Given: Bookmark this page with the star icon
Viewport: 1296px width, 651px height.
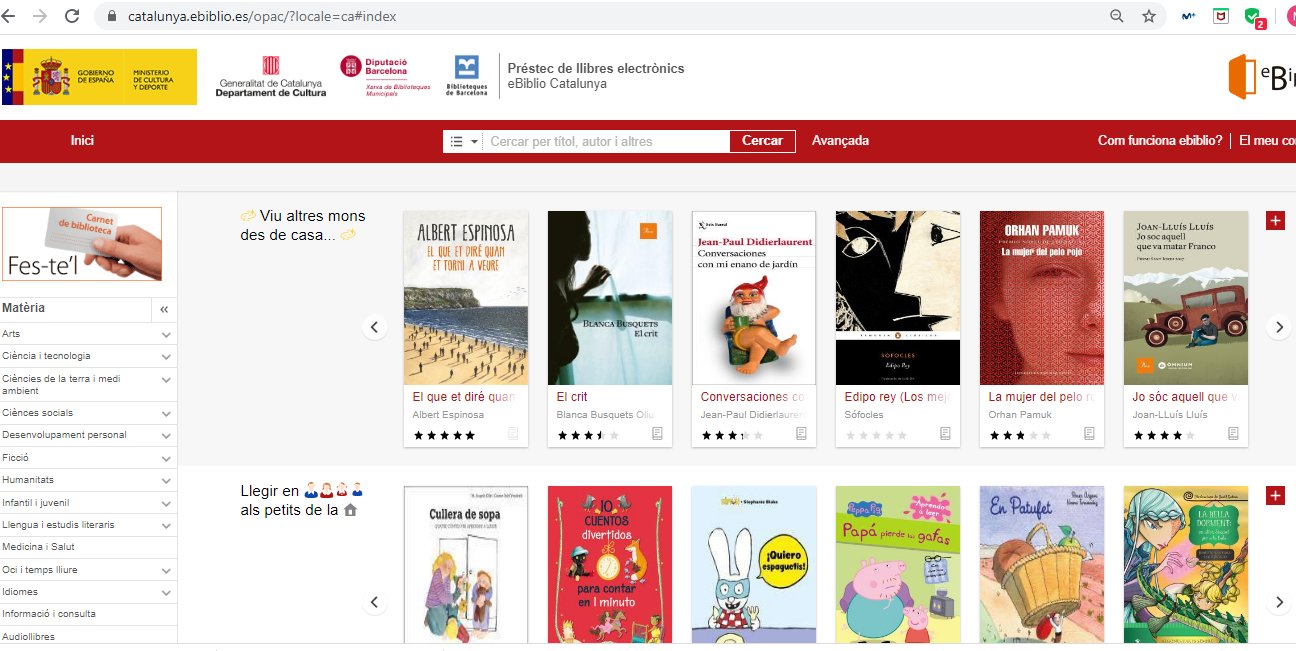Looking at the screenshot, I should [x=1149, y=16].
